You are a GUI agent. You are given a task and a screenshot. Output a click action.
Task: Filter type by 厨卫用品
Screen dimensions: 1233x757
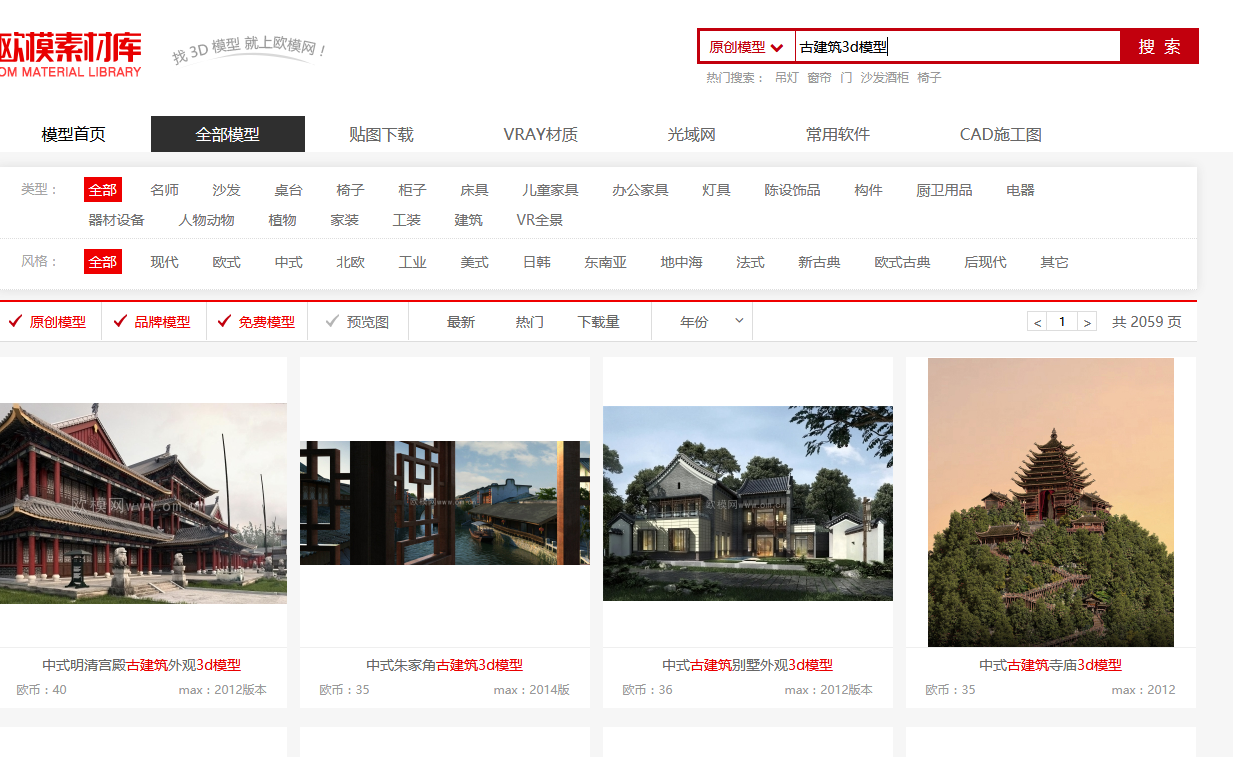945,190
